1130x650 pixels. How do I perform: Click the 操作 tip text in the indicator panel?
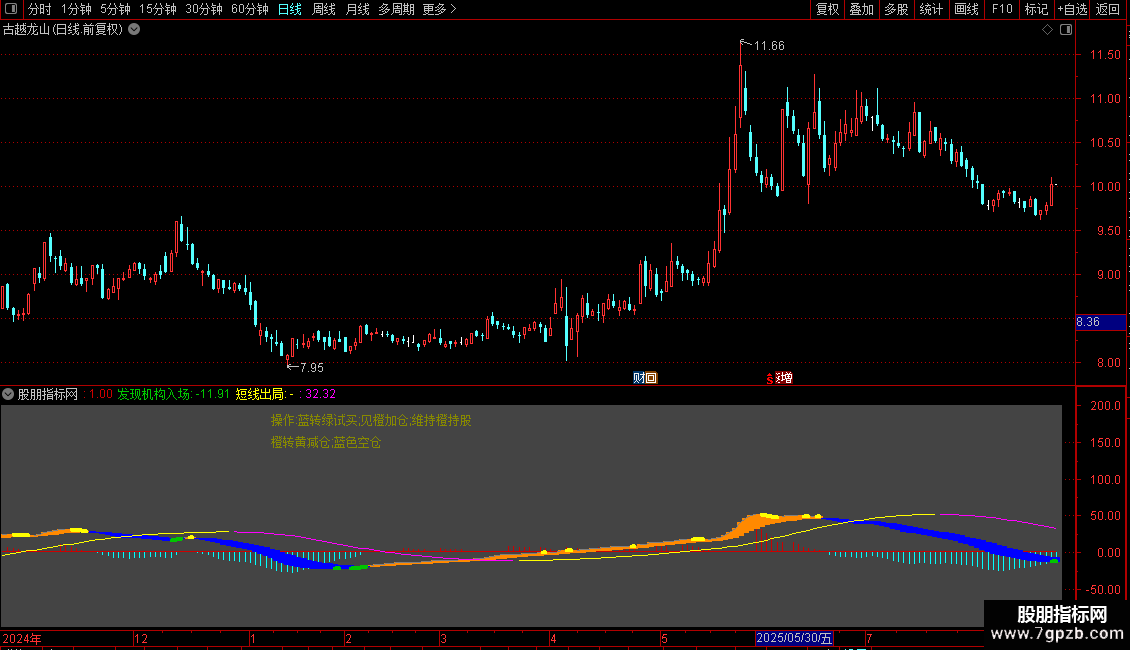(x=371, y=421)
